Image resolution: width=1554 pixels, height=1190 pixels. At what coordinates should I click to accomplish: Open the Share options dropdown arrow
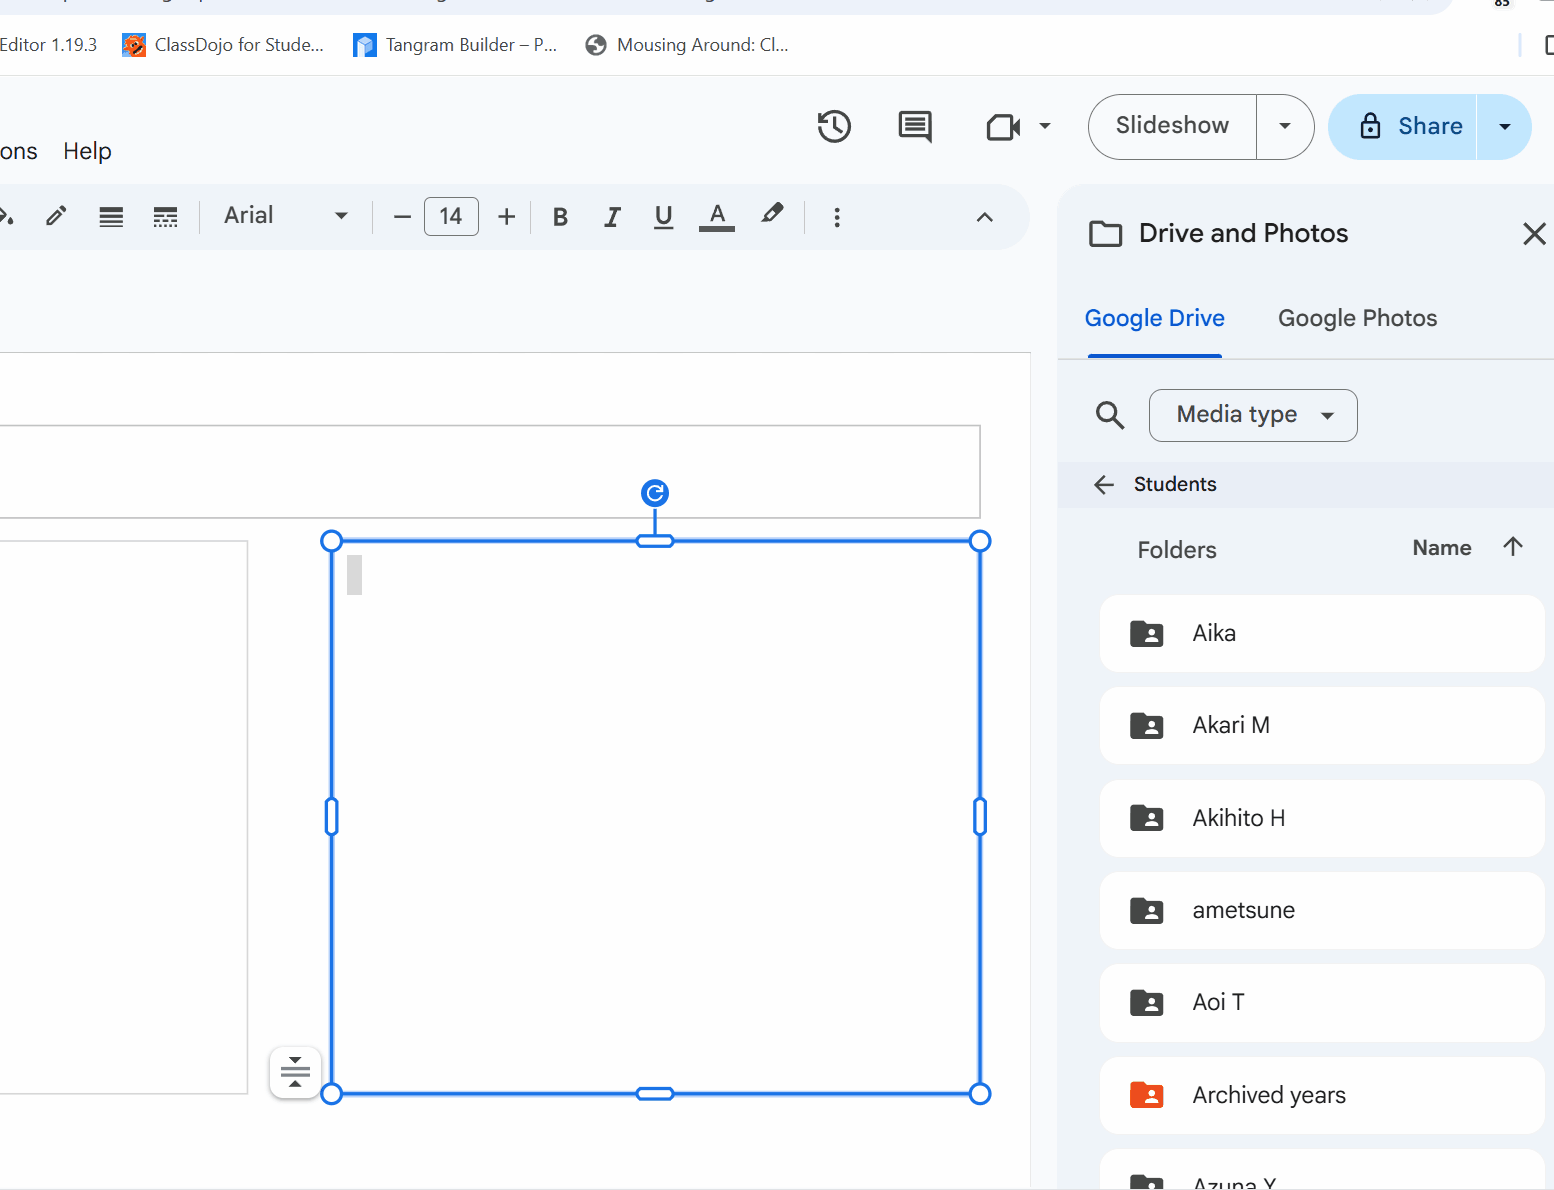coord(1504,126)
